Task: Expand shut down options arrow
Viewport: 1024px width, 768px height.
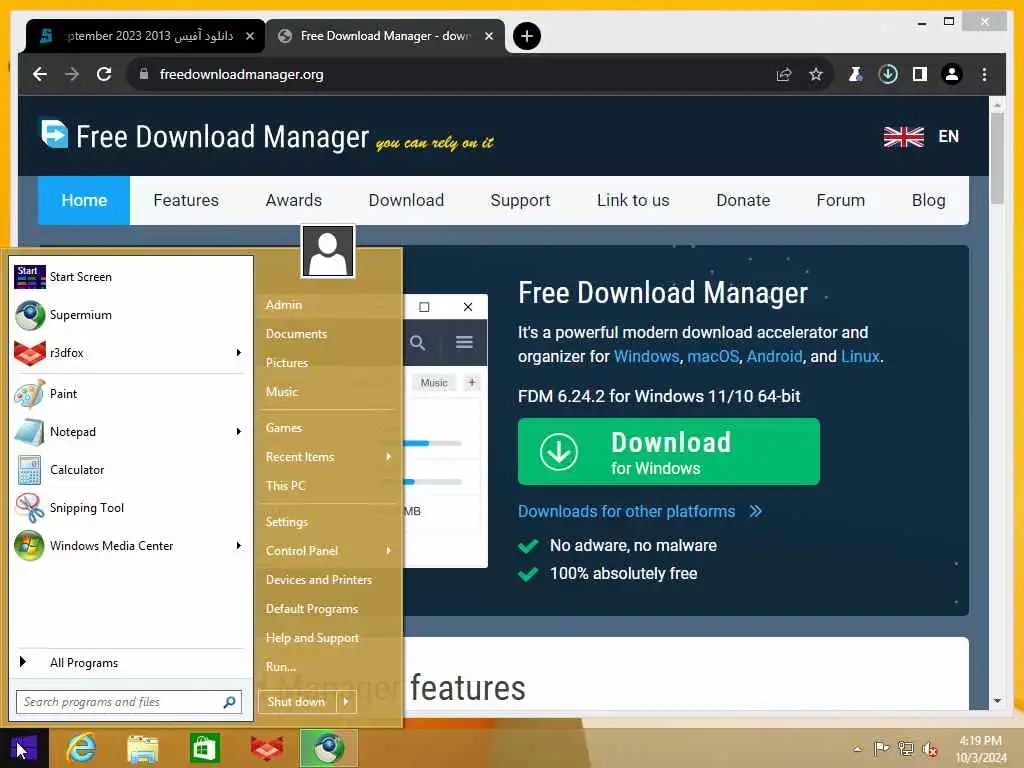Action: coord(346,702)
